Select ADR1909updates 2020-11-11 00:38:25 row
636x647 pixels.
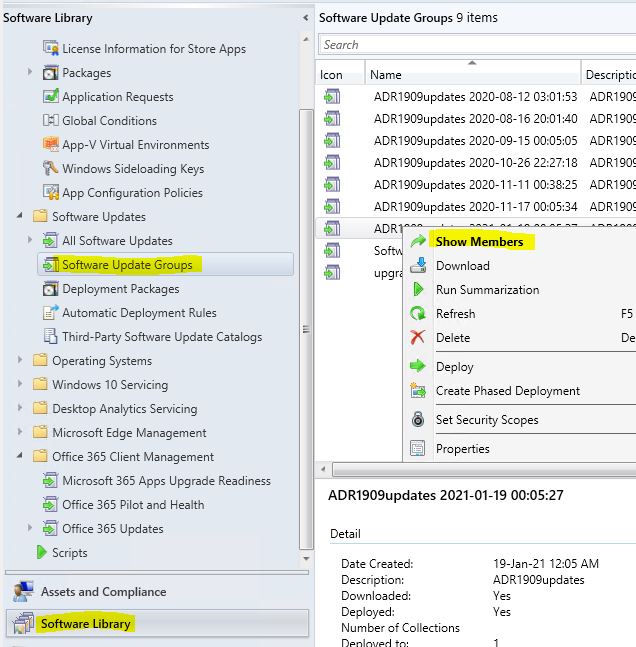pos(475,184)
